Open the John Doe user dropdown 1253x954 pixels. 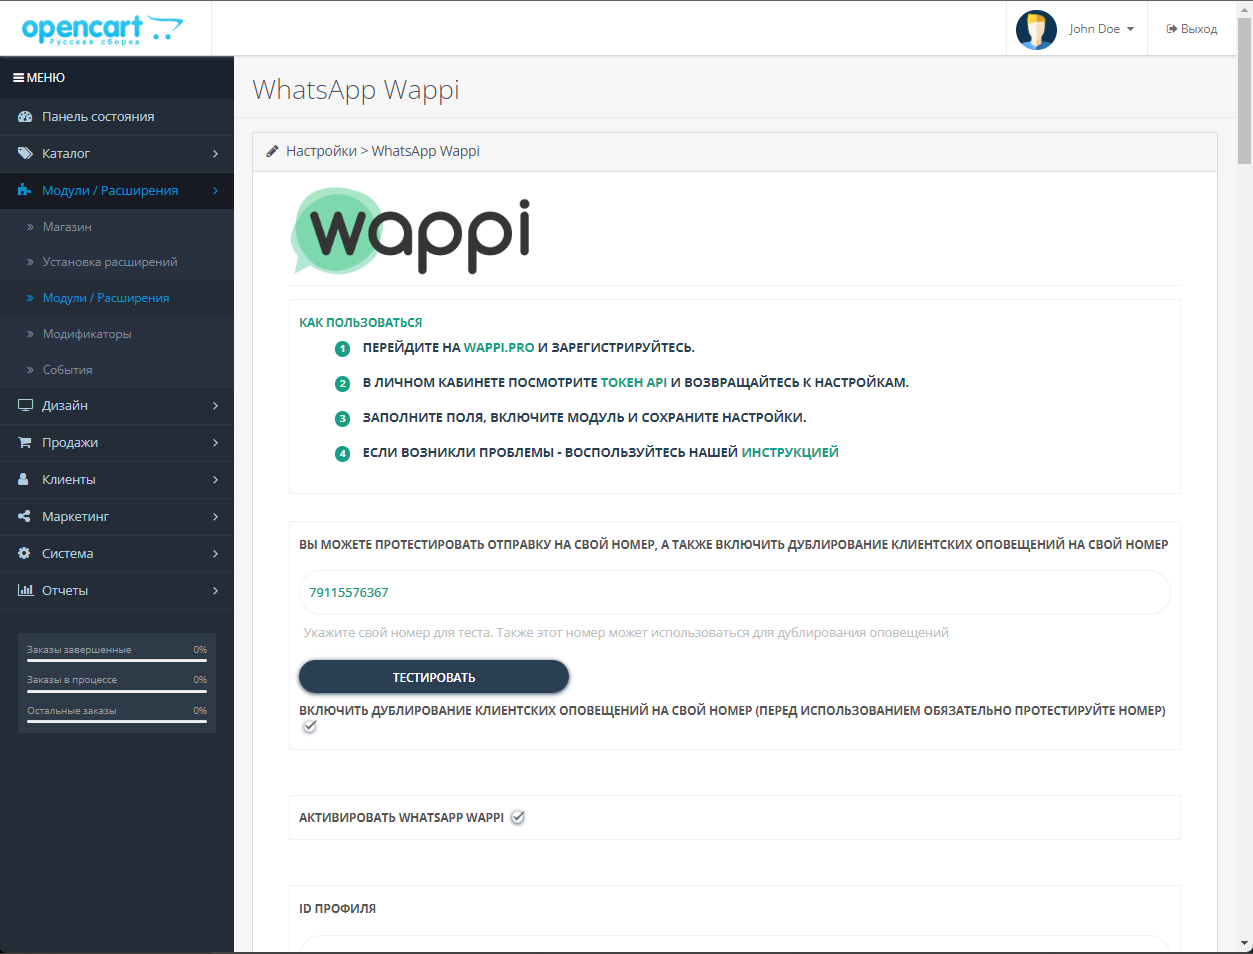pos(1076,29)
